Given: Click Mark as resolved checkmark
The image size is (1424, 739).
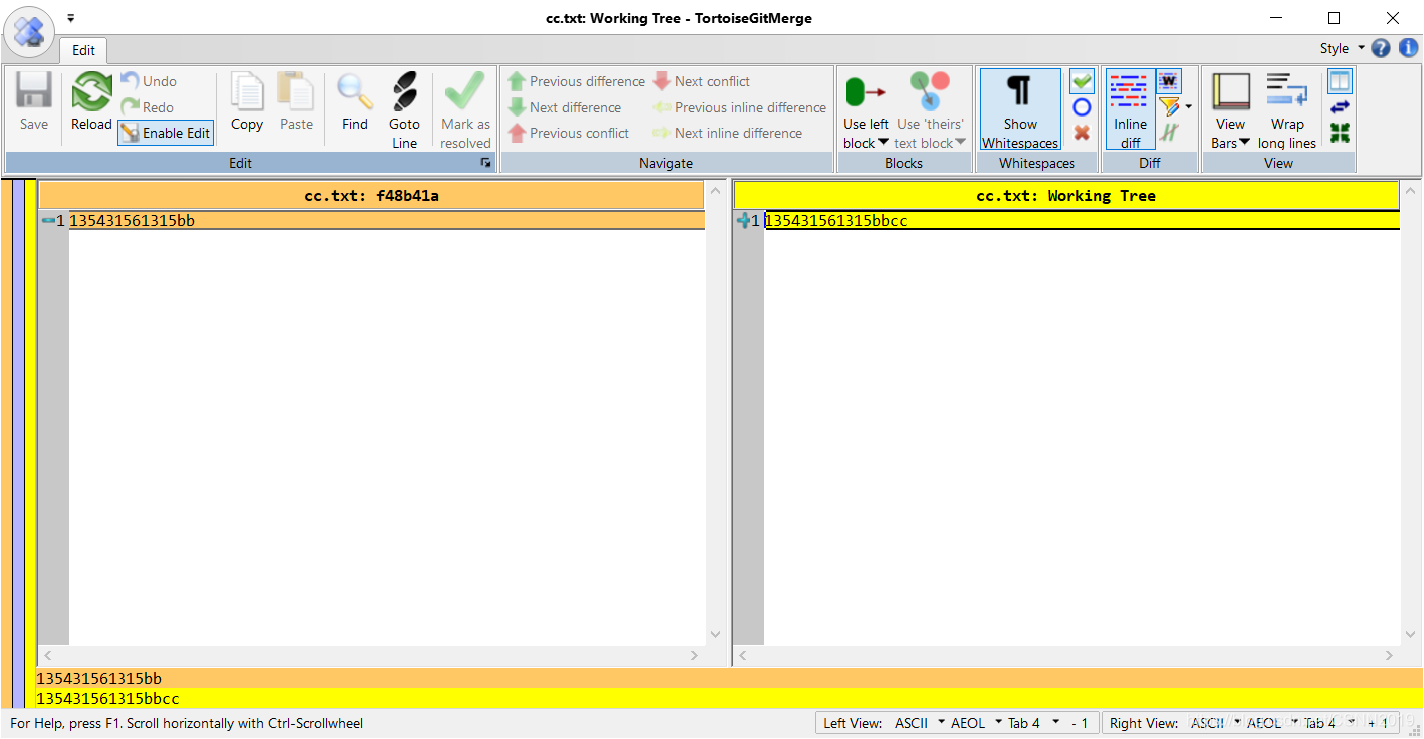Looking at the screenshot, I should [465, 92].
